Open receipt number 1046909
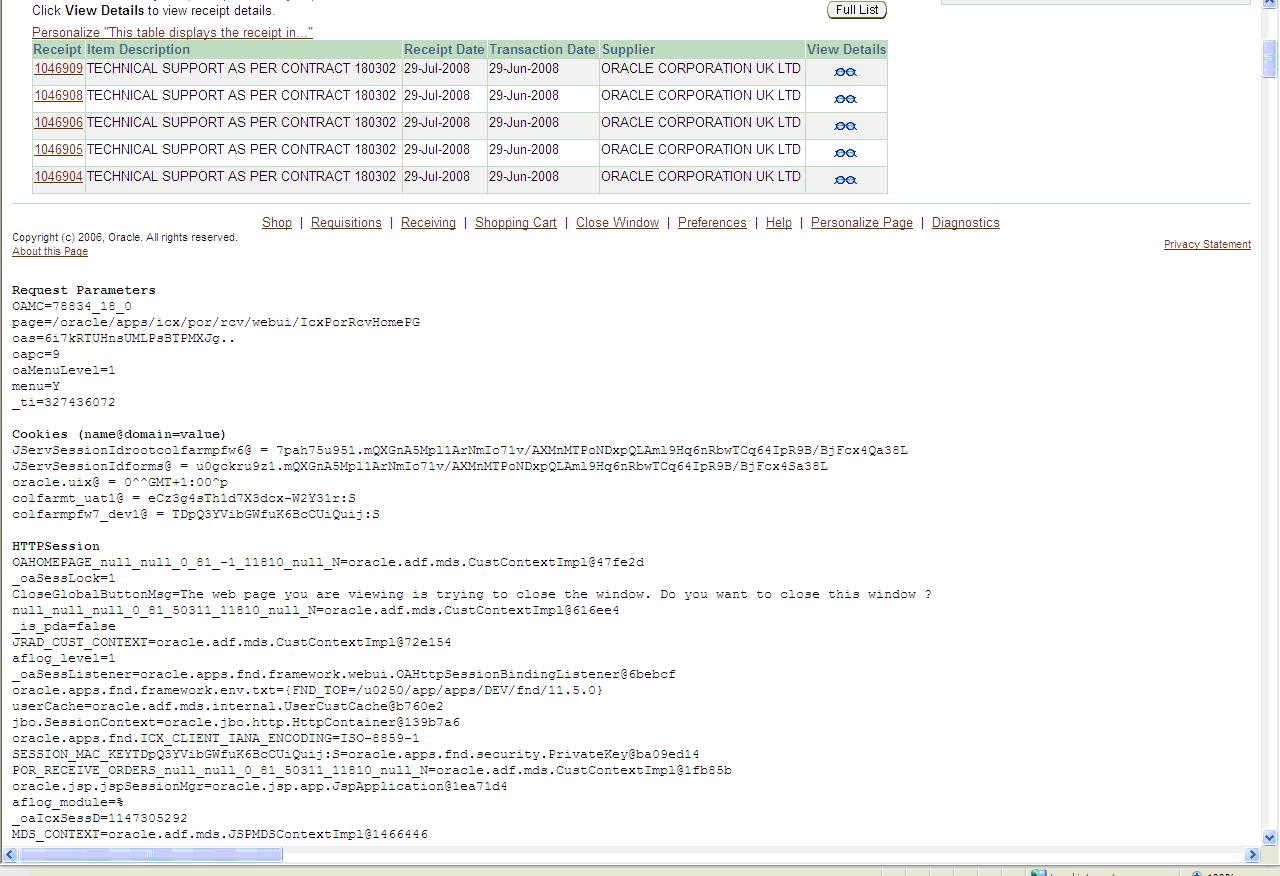 pos(58,69)
